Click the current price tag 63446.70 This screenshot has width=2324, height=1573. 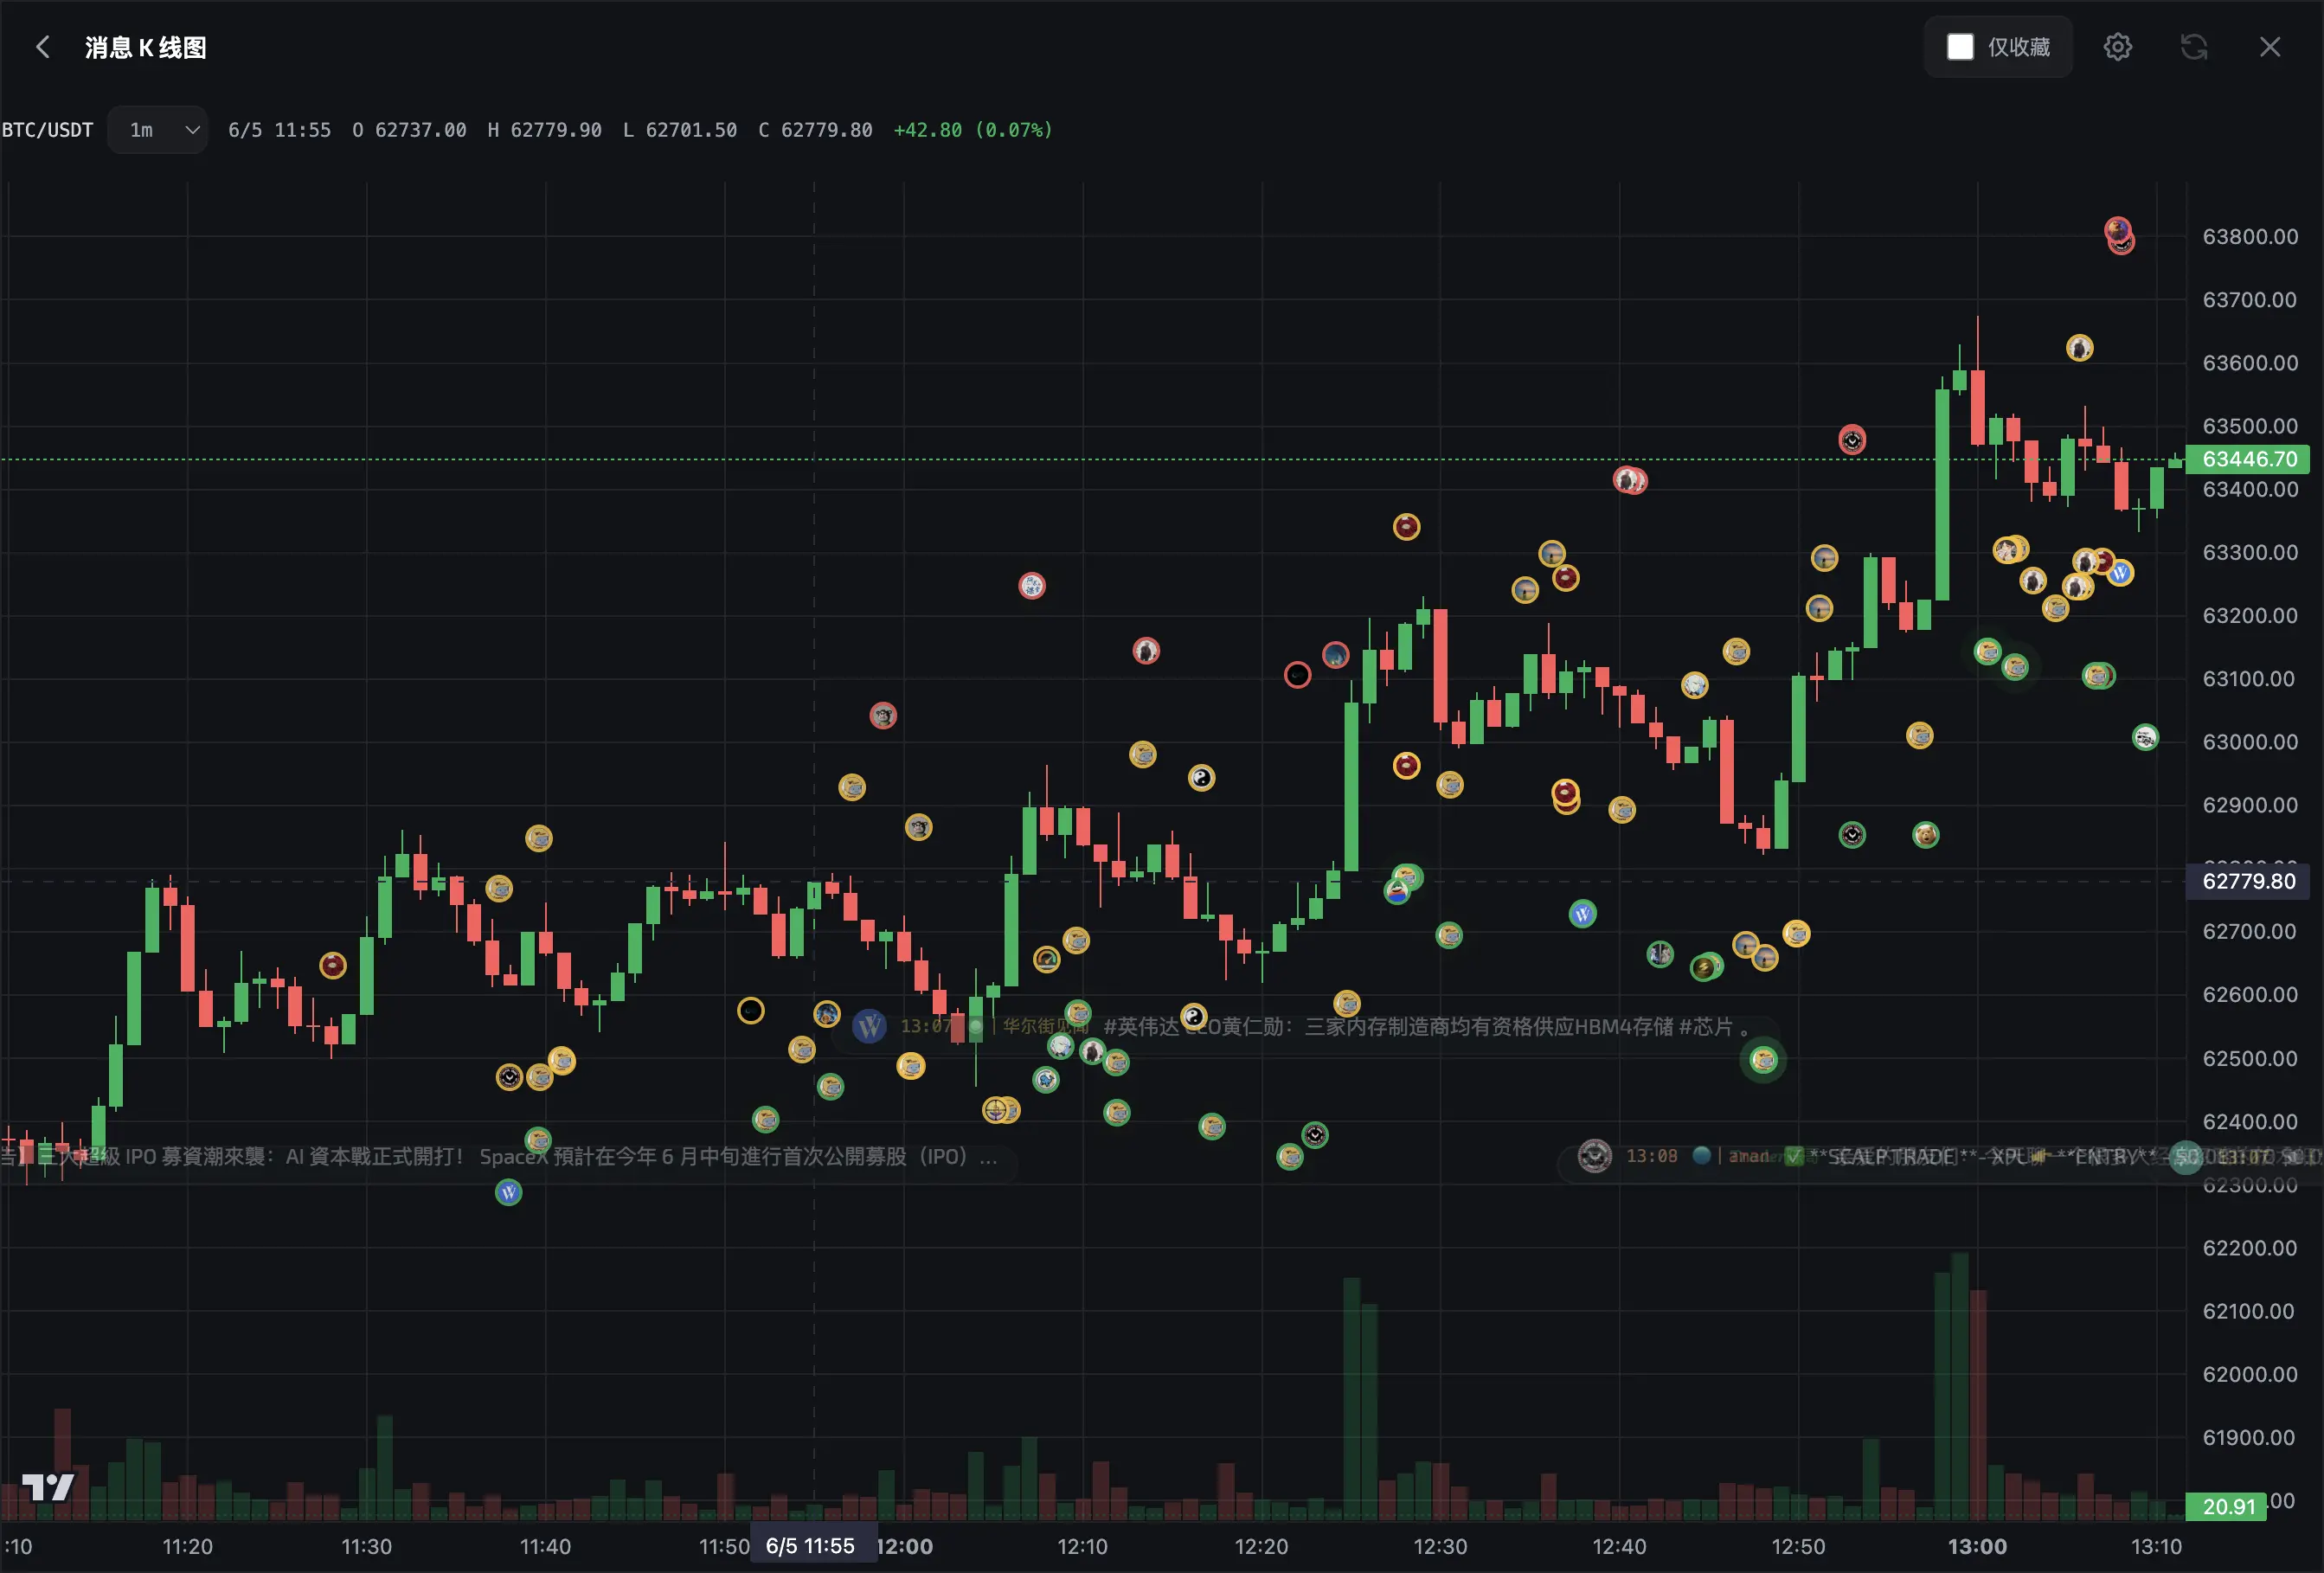tap(2247, 459)
